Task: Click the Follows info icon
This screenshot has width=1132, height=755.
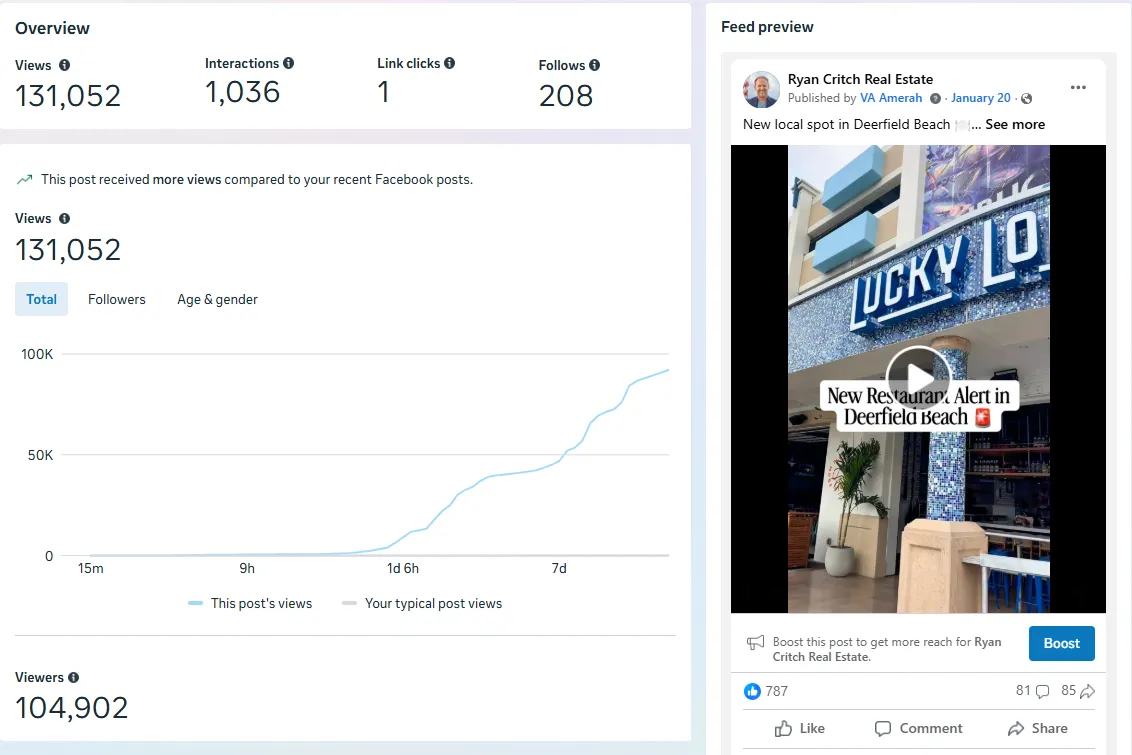Action: pyautogui.click(x=595, y=65)
